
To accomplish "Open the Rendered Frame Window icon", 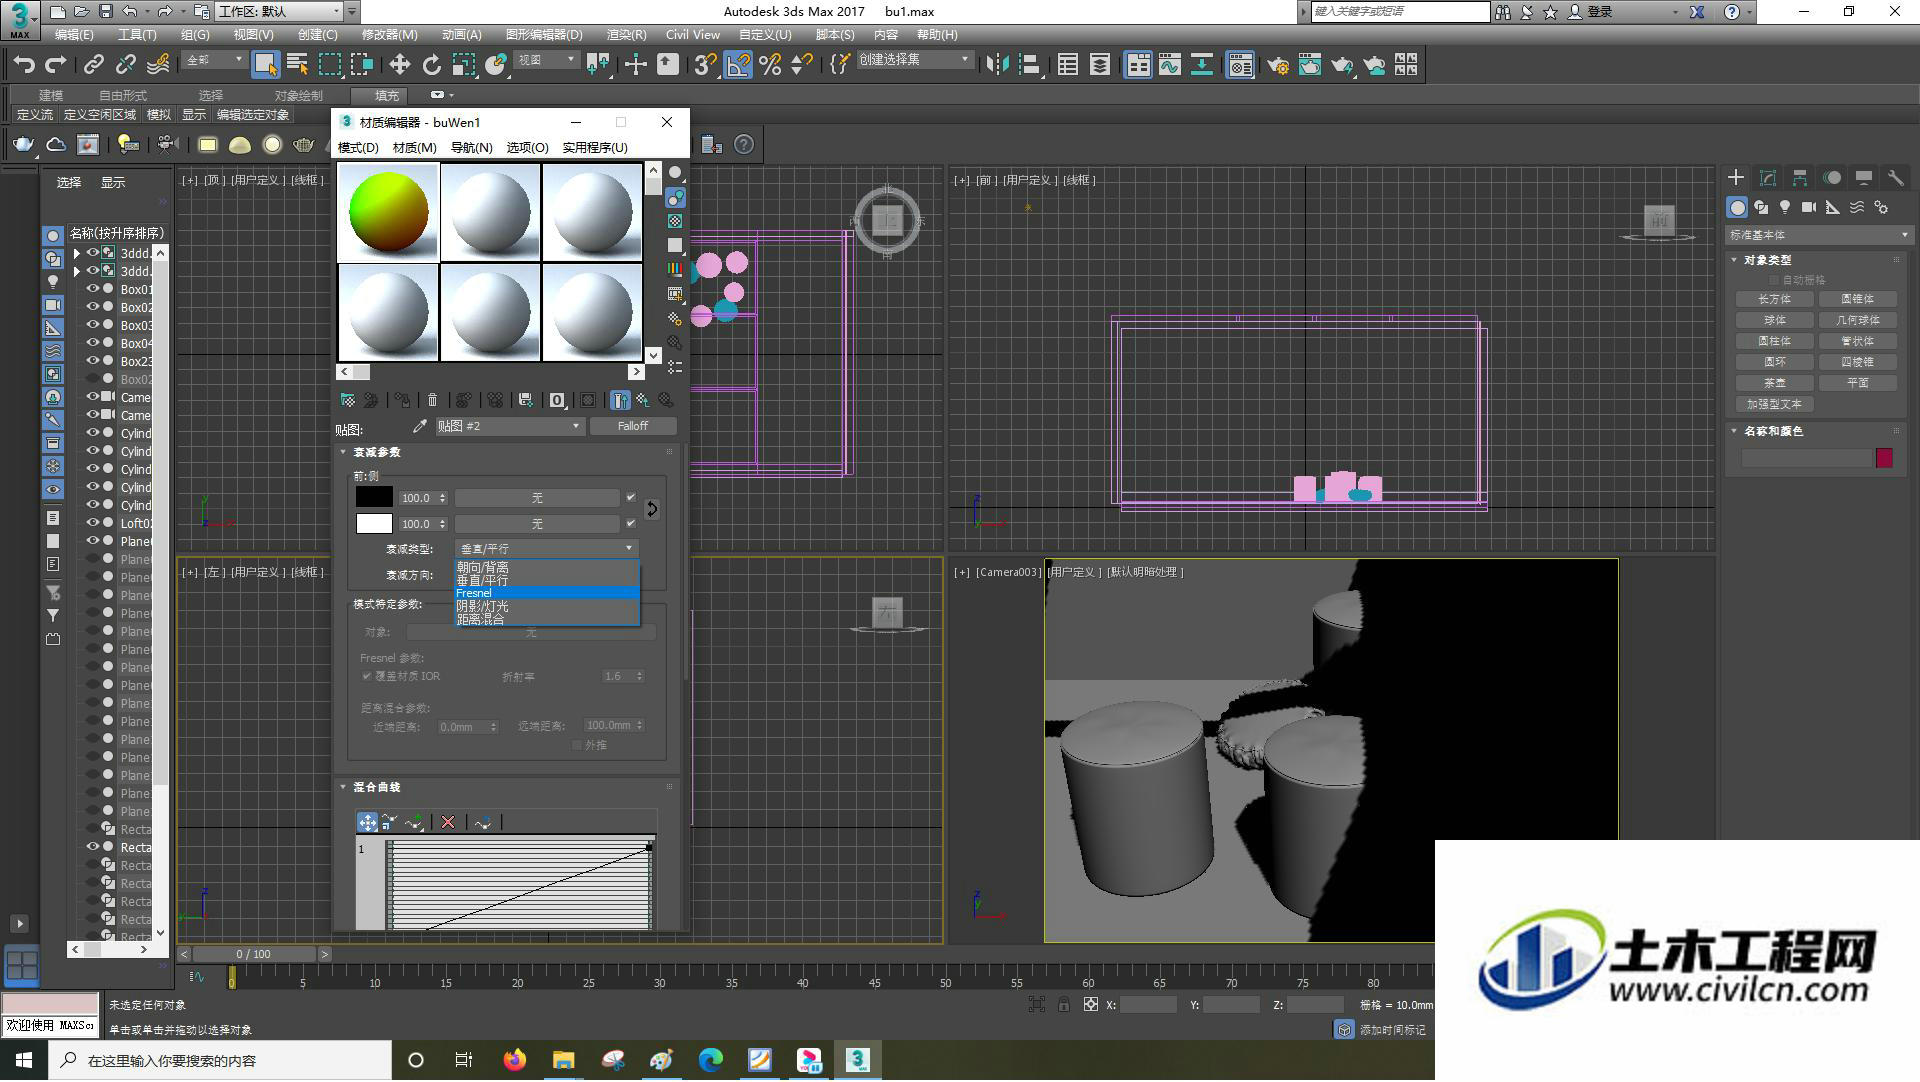I will pyautogui.click(x=1310, y=65).
